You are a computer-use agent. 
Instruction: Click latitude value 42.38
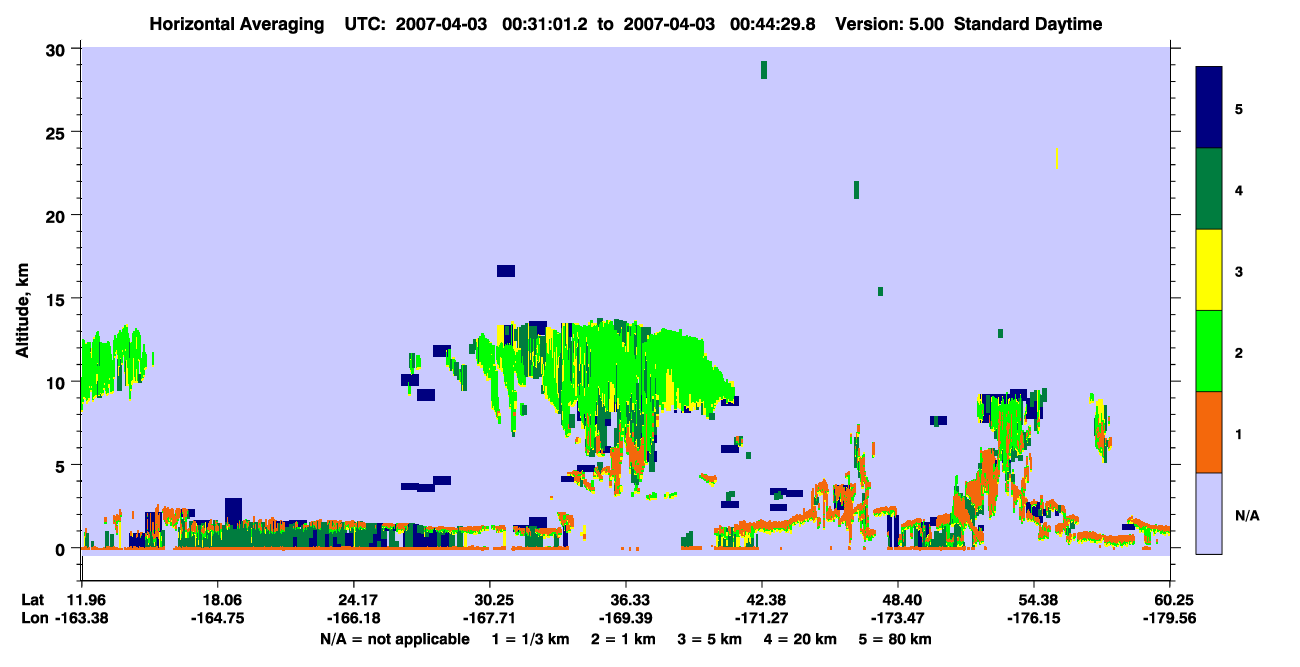click(x=762, y=600)
